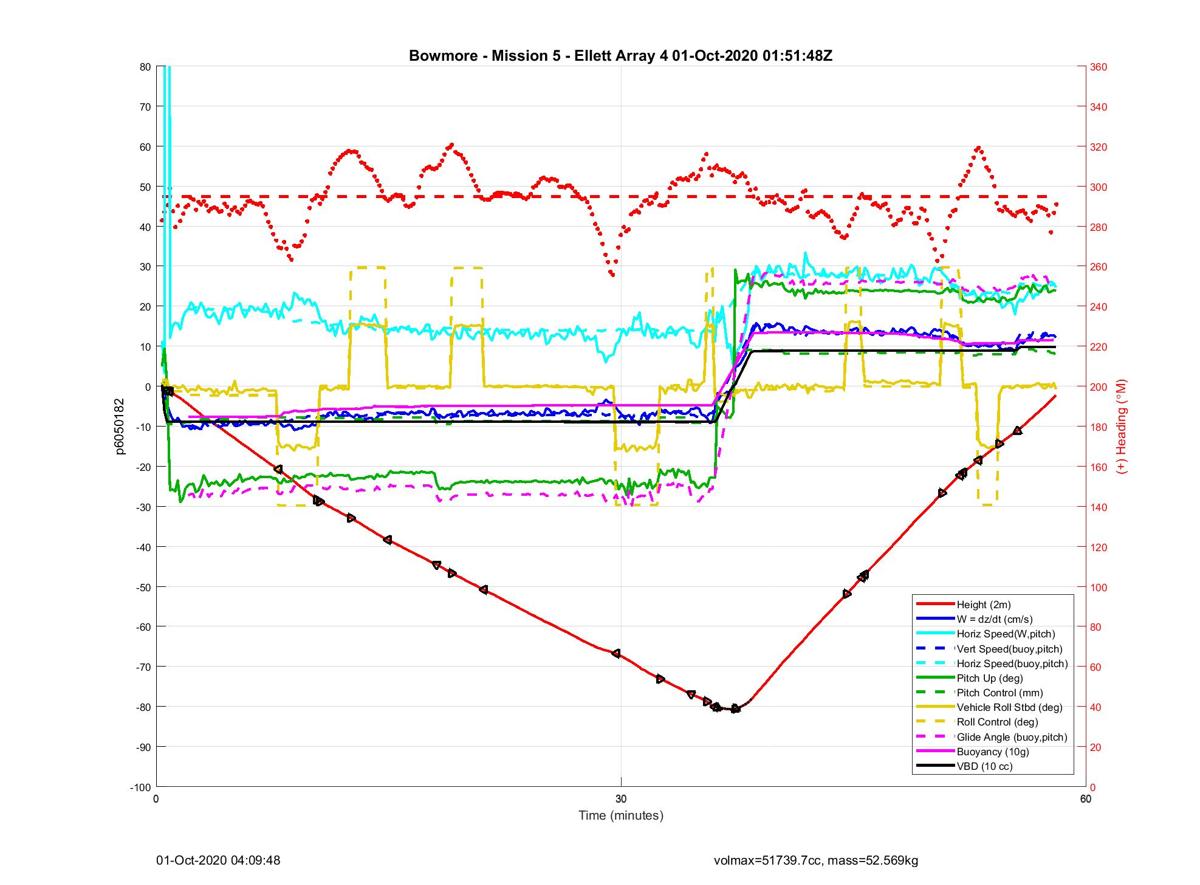Select the "volmax=51739.7cc, mass=52.569kg" footer text
Image resolution: width=1200 pixels, height=885 pixels.
click(817, 860)
